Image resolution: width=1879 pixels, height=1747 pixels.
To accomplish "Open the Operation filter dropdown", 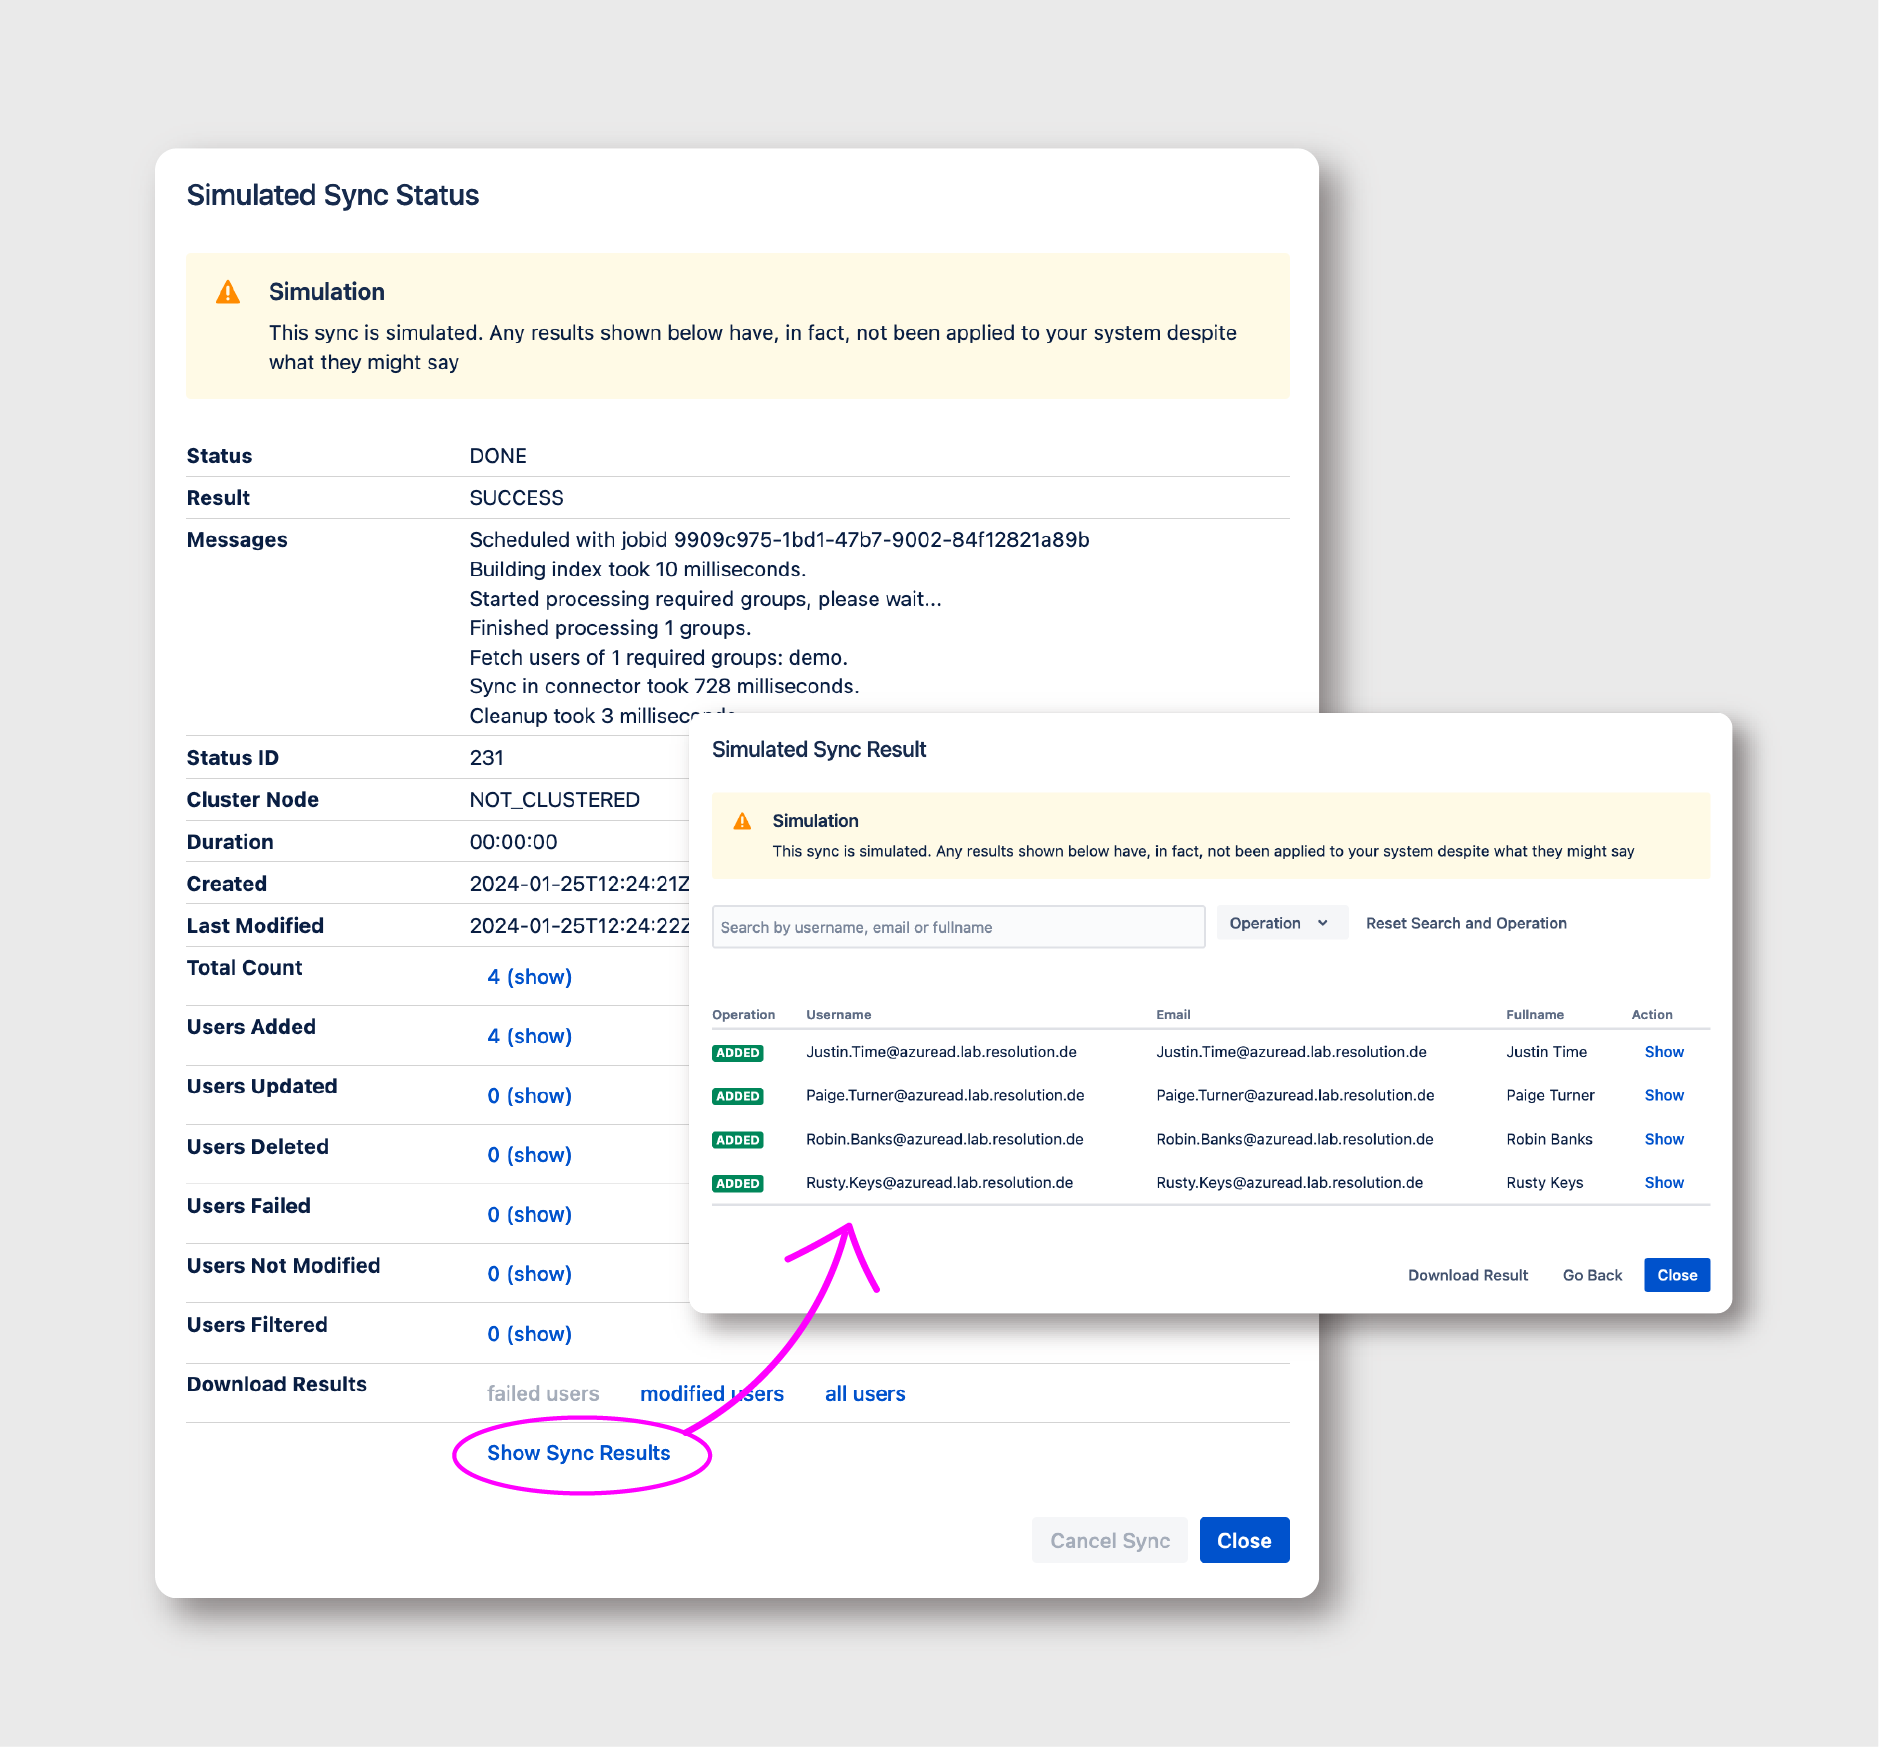I will pyautogui.click(x=1281, y=923).
